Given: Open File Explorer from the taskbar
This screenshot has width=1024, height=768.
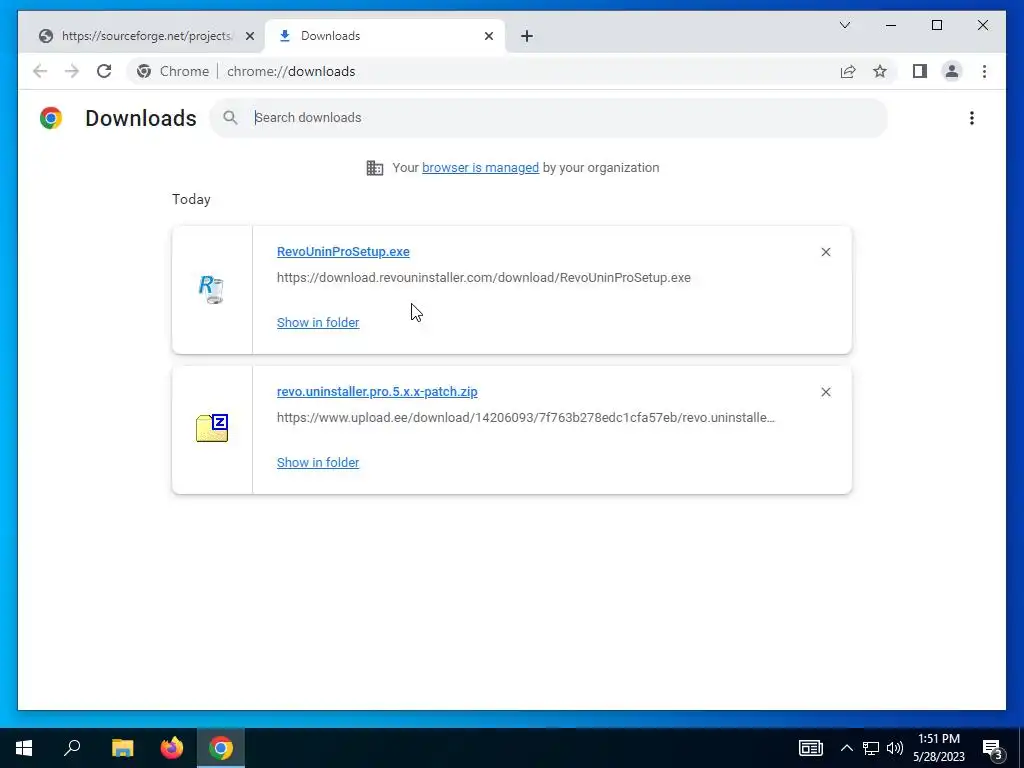Looking at the screenshot, I should [122, 748].
